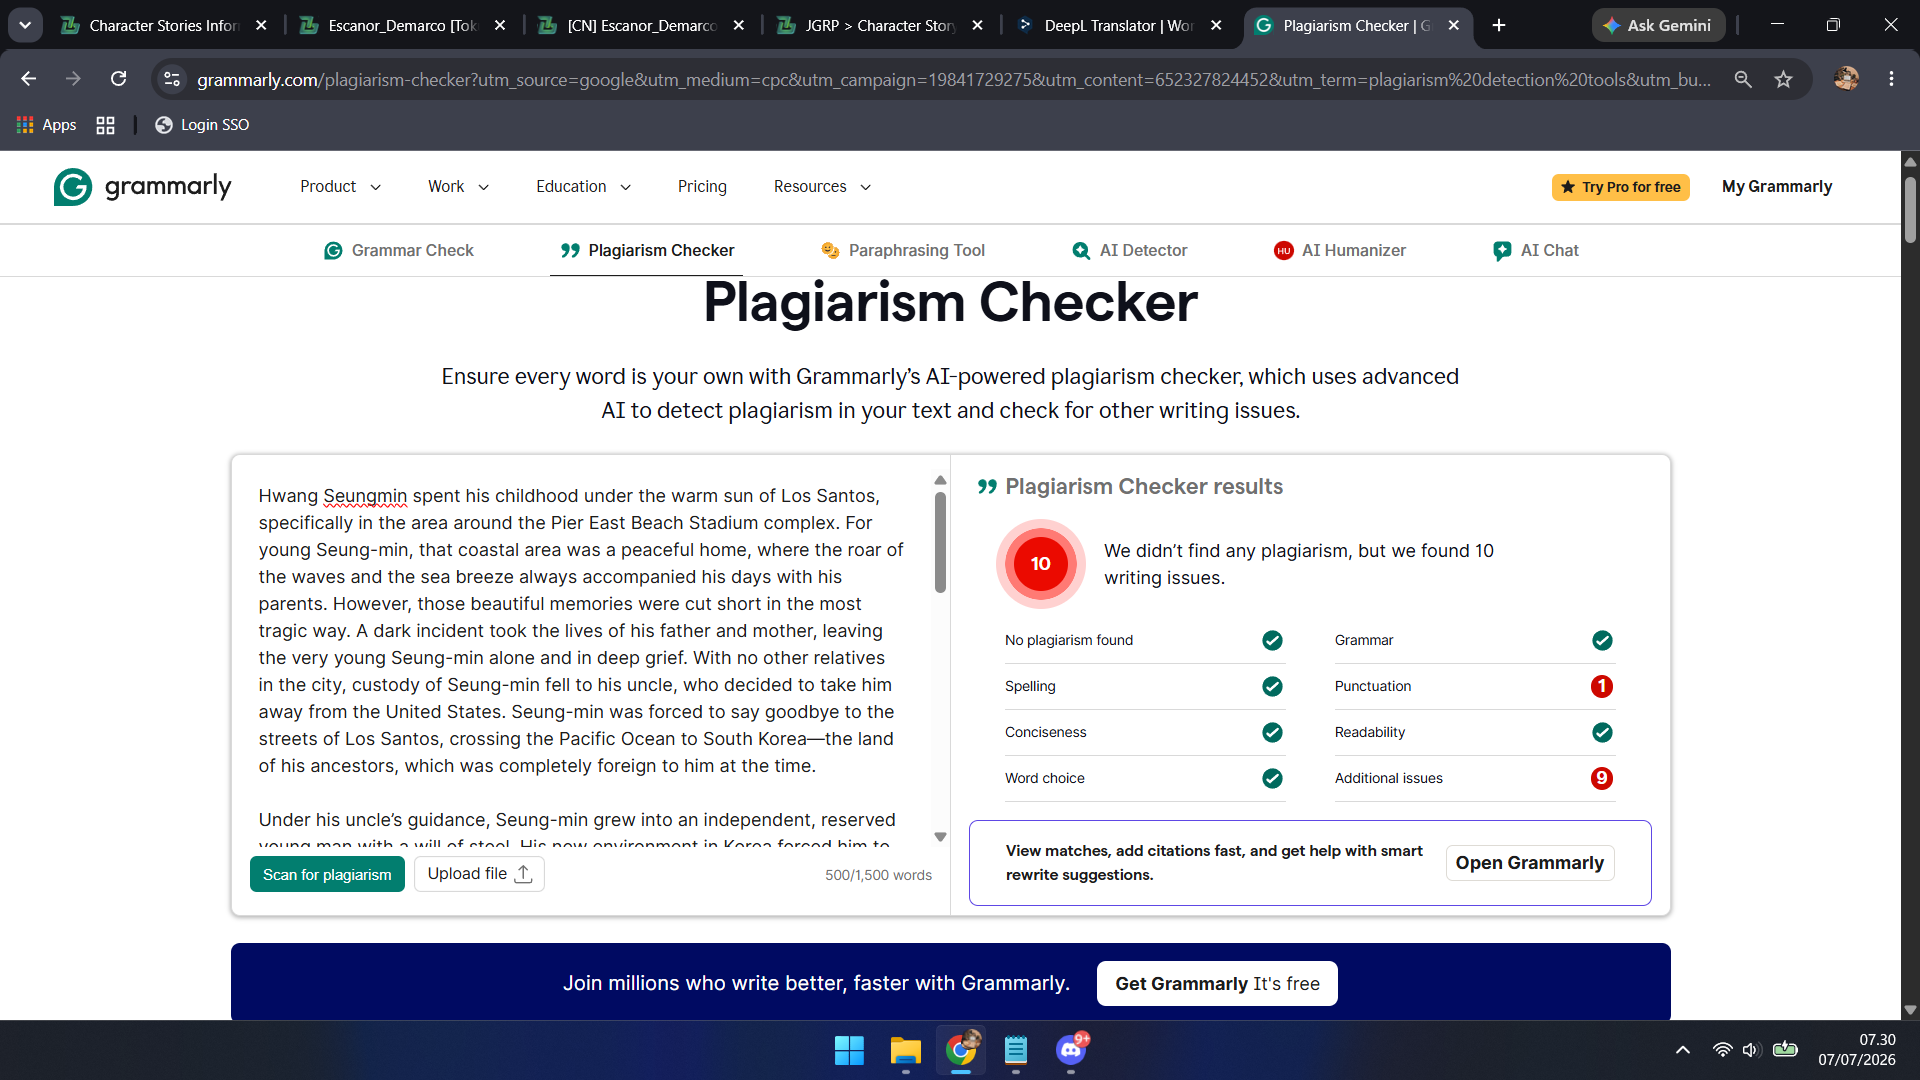Expand the Resources dropdown
Screen dimensions: 1920x1080
[x=822, y=187]
